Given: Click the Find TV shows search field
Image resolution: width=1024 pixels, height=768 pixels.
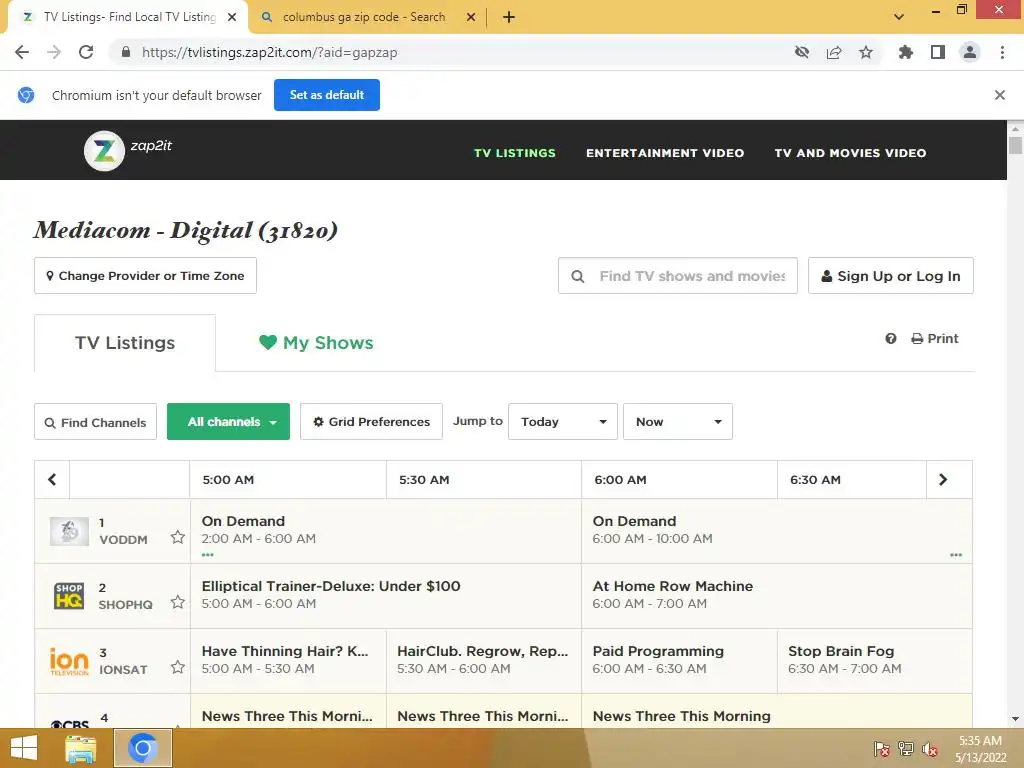Looking at the screenshot, I should pos(678,276).
